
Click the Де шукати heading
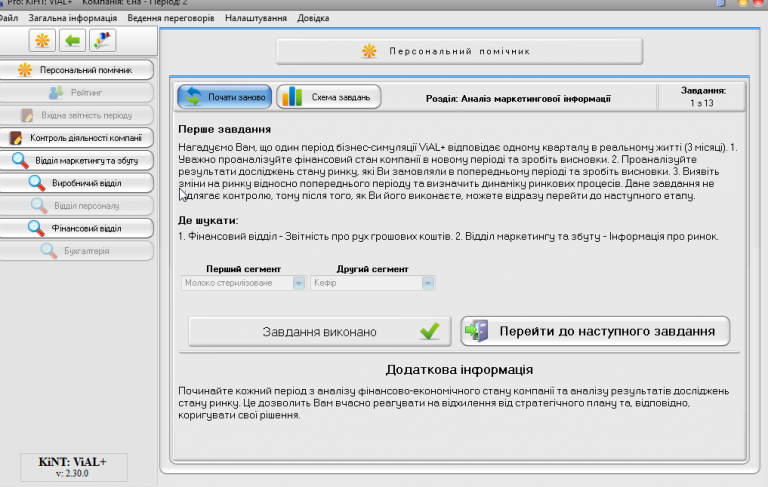208,220
